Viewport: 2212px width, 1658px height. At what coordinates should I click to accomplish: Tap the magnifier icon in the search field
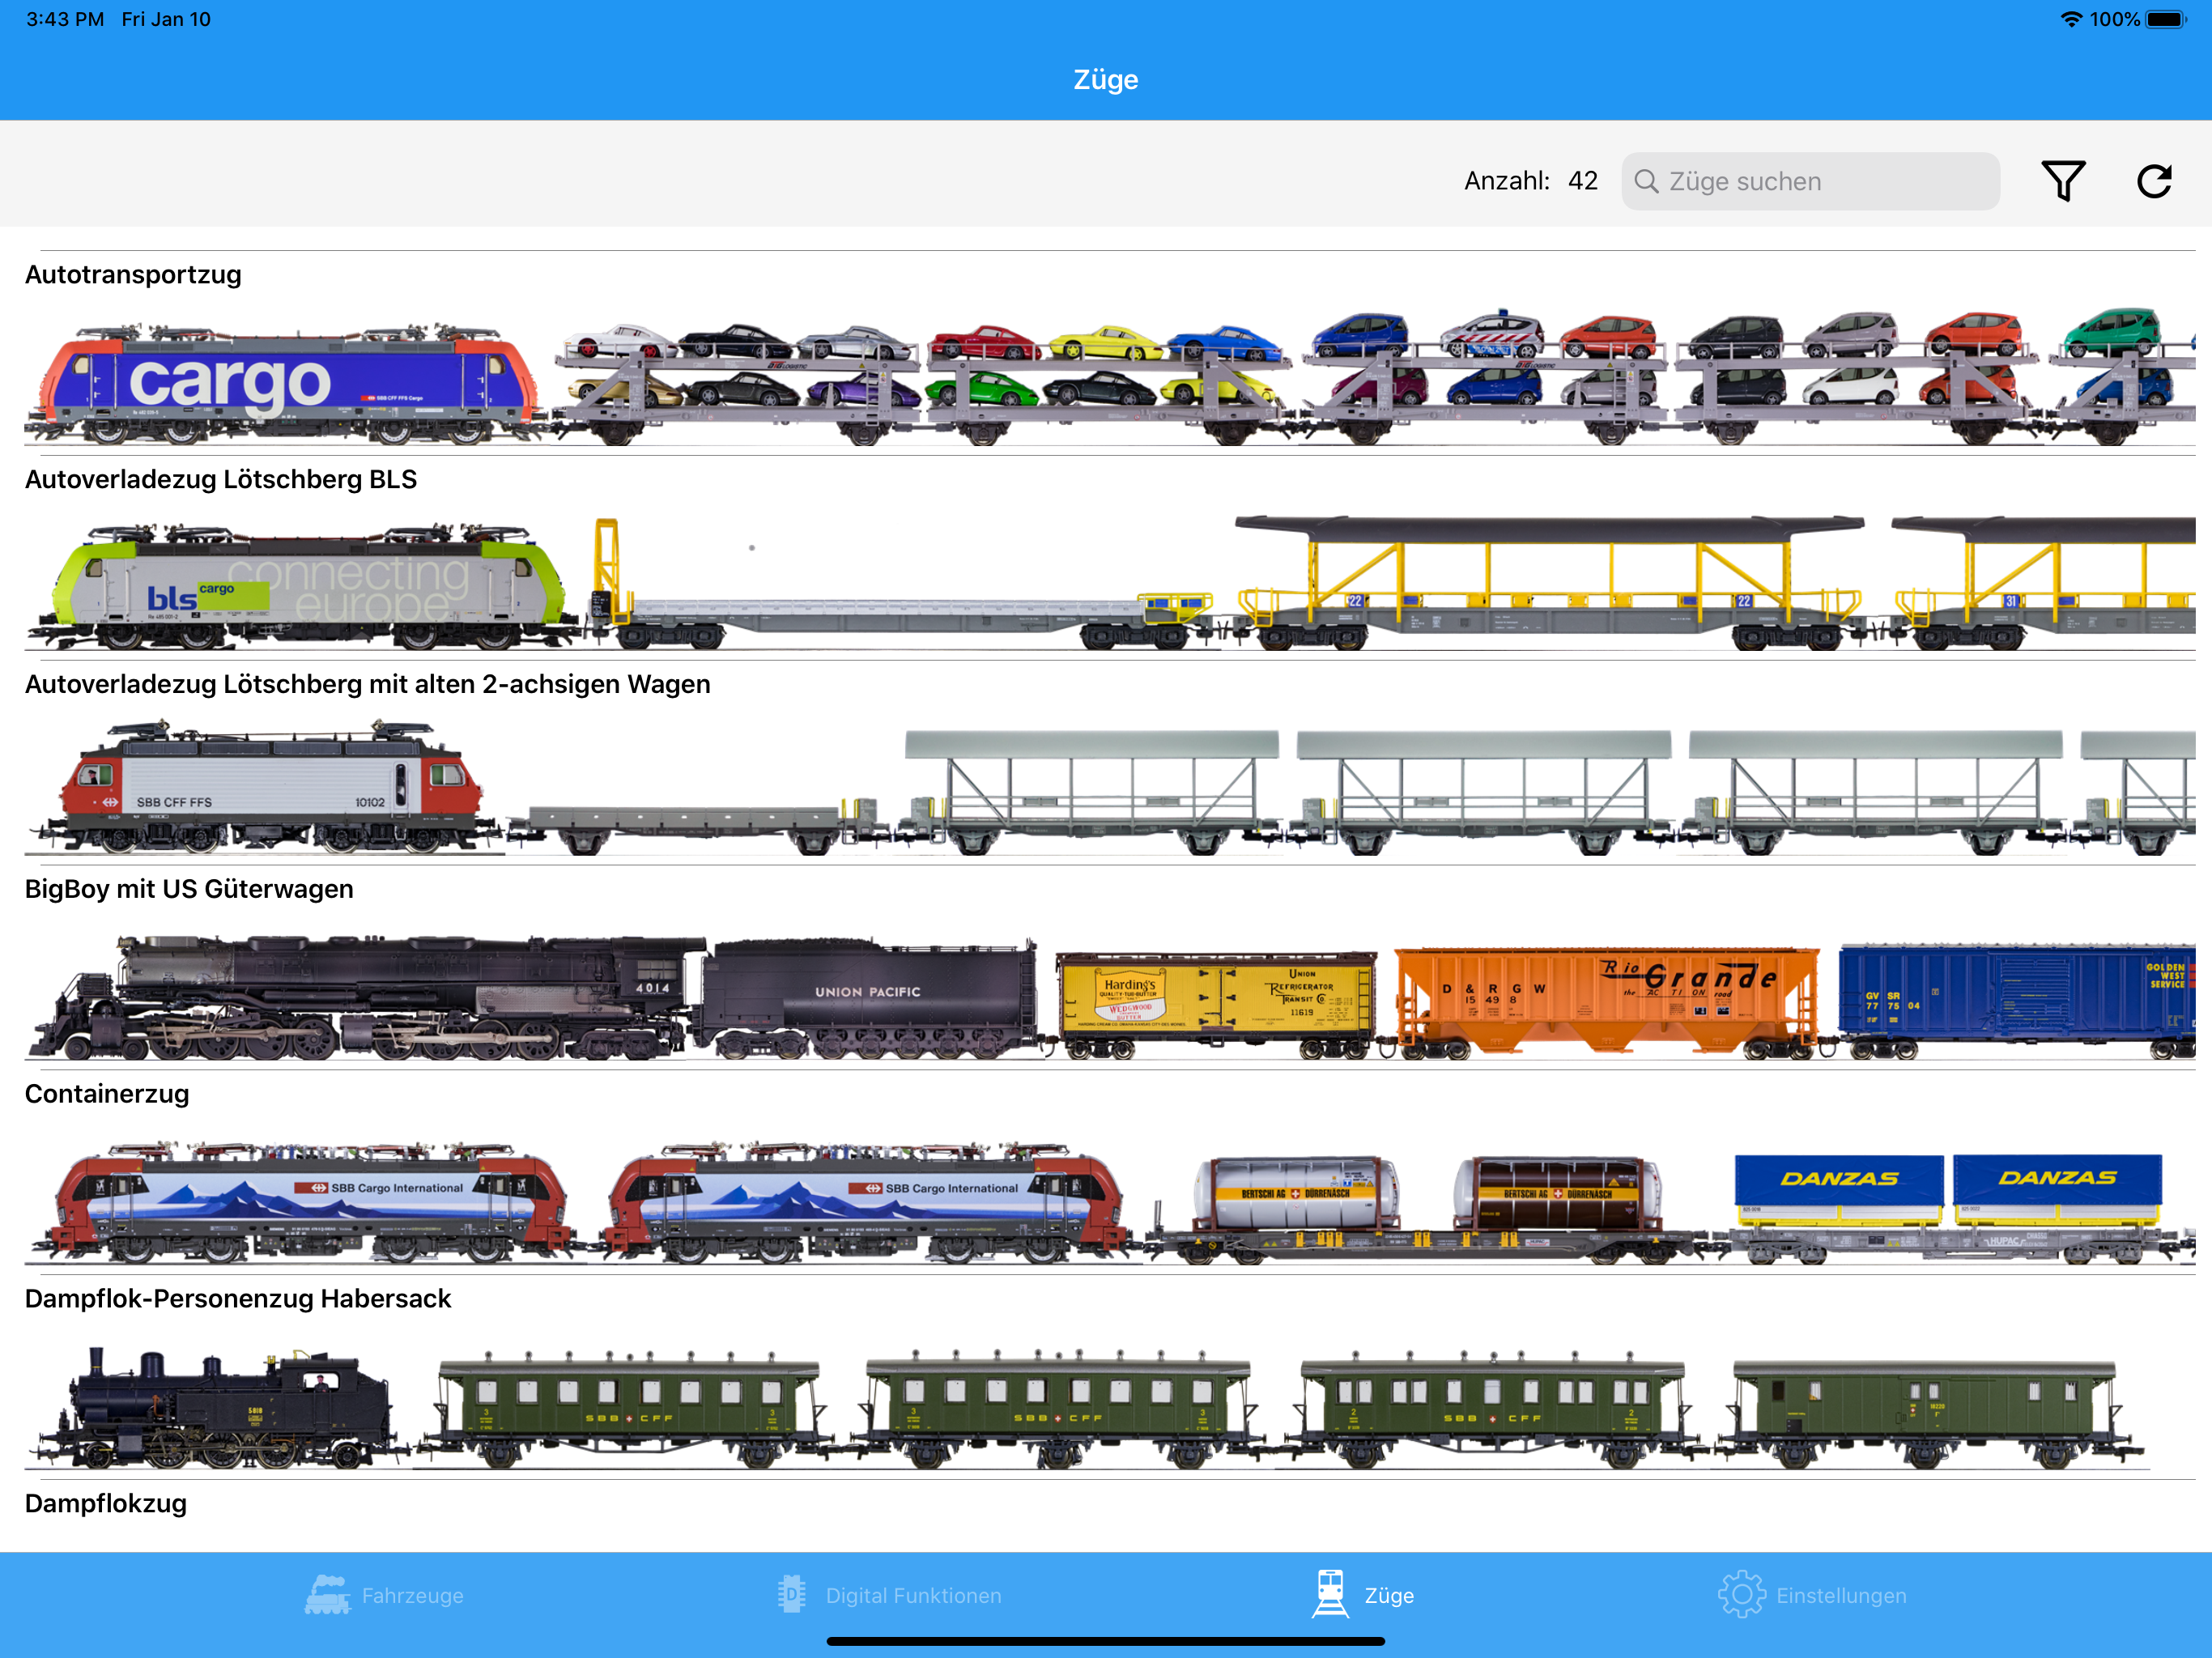click(1646, 181)
